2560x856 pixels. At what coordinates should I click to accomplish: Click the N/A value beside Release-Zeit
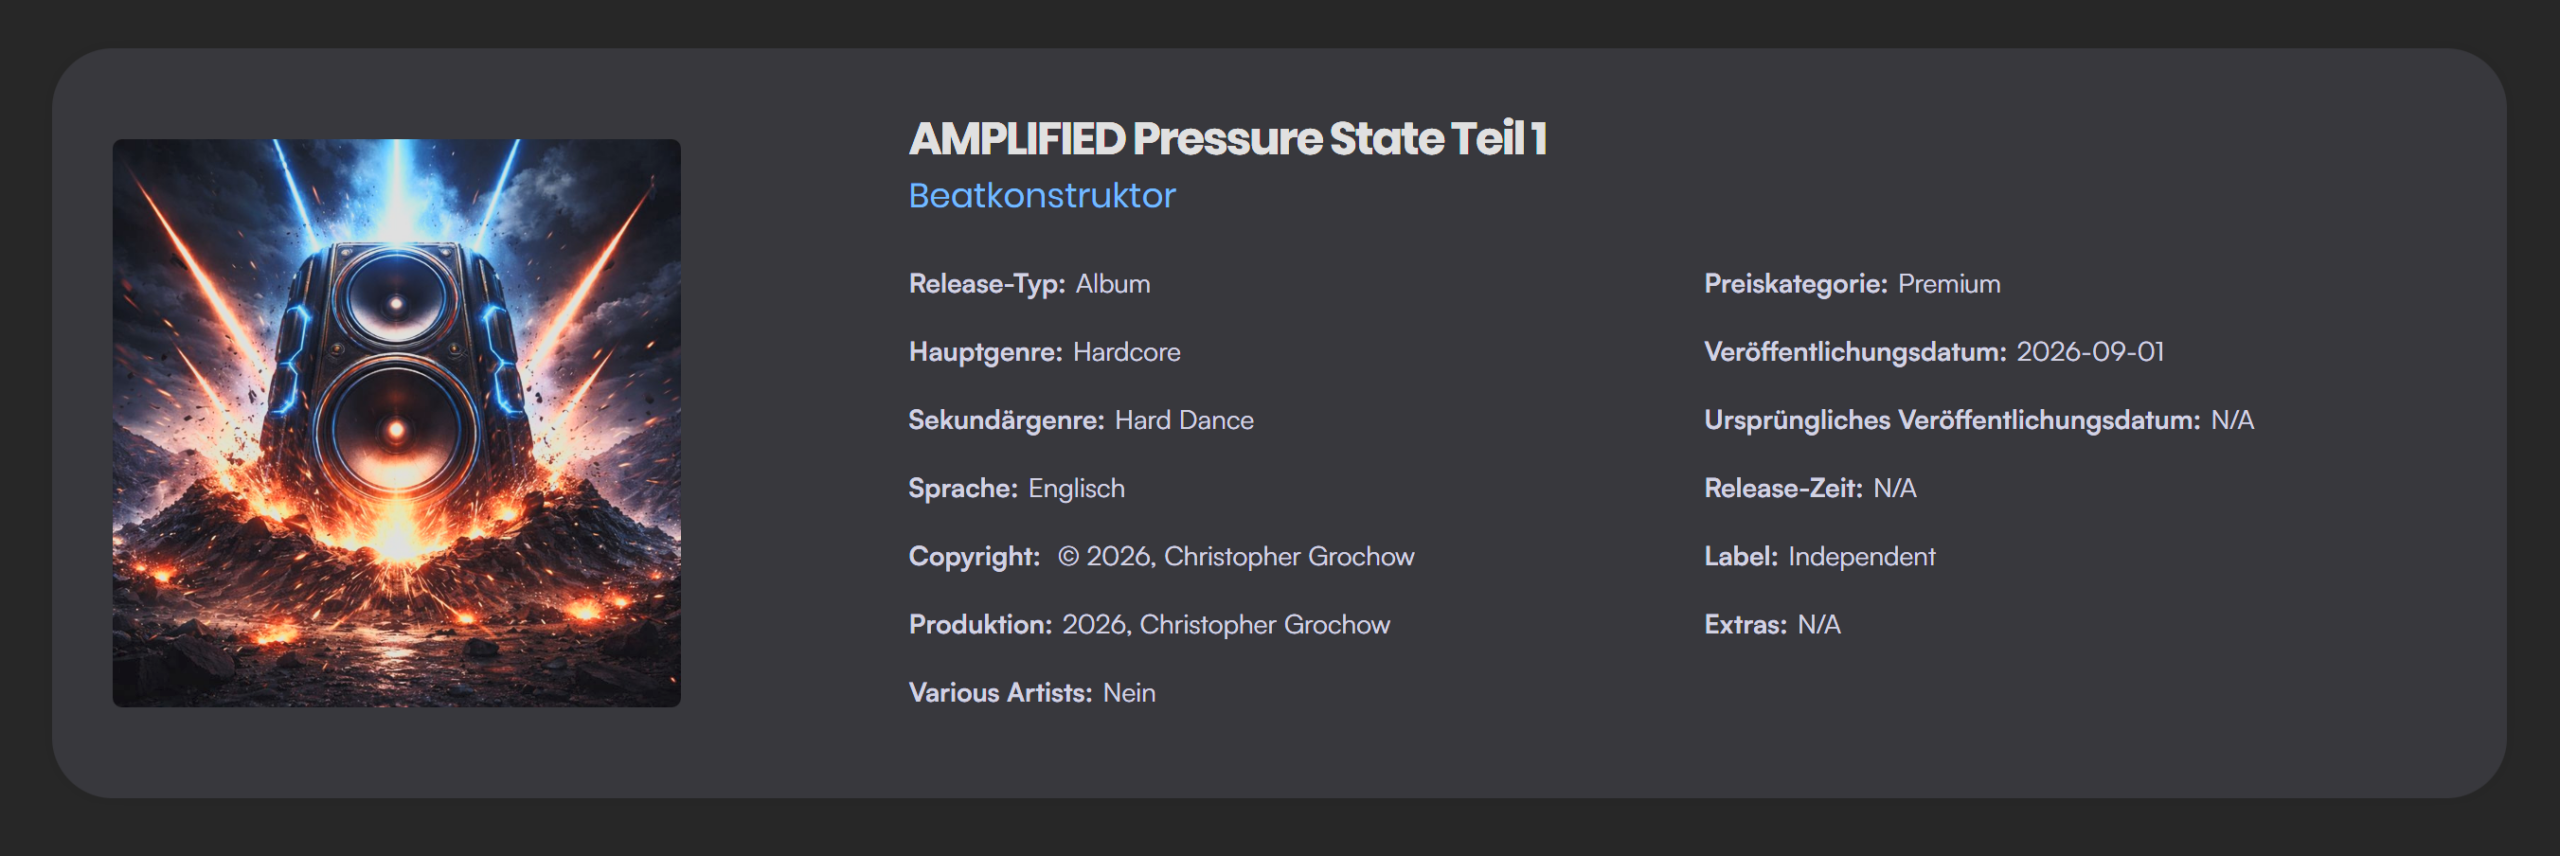pyautogui.click(x=1894, y=488)
